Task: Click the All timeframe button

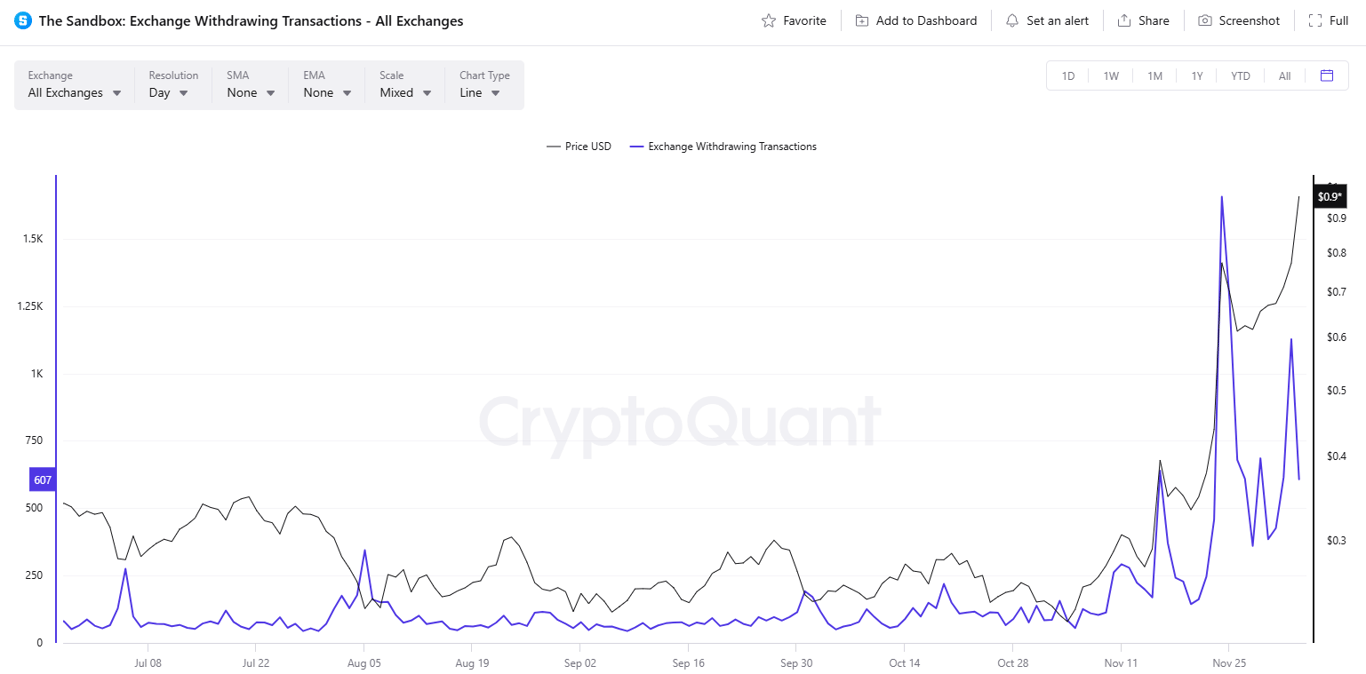Action: coord(1284,75)
